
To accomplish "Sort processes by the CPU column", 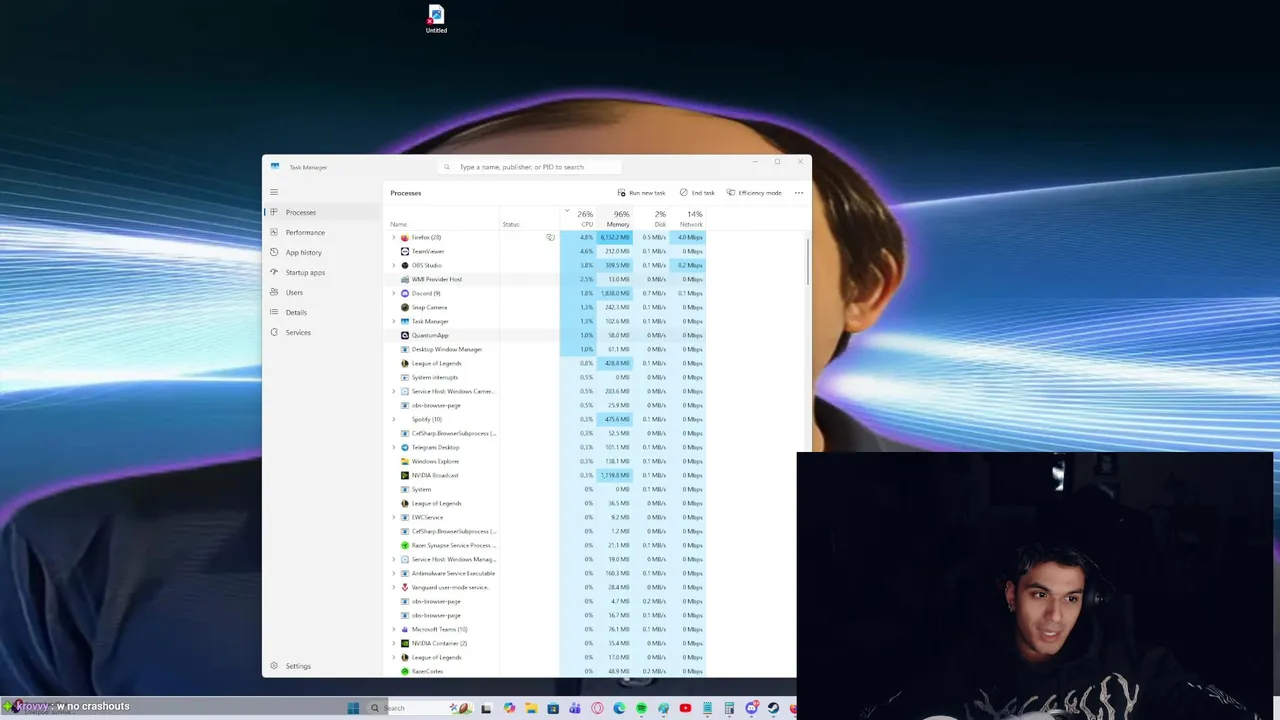I will (x=578, y=218).
